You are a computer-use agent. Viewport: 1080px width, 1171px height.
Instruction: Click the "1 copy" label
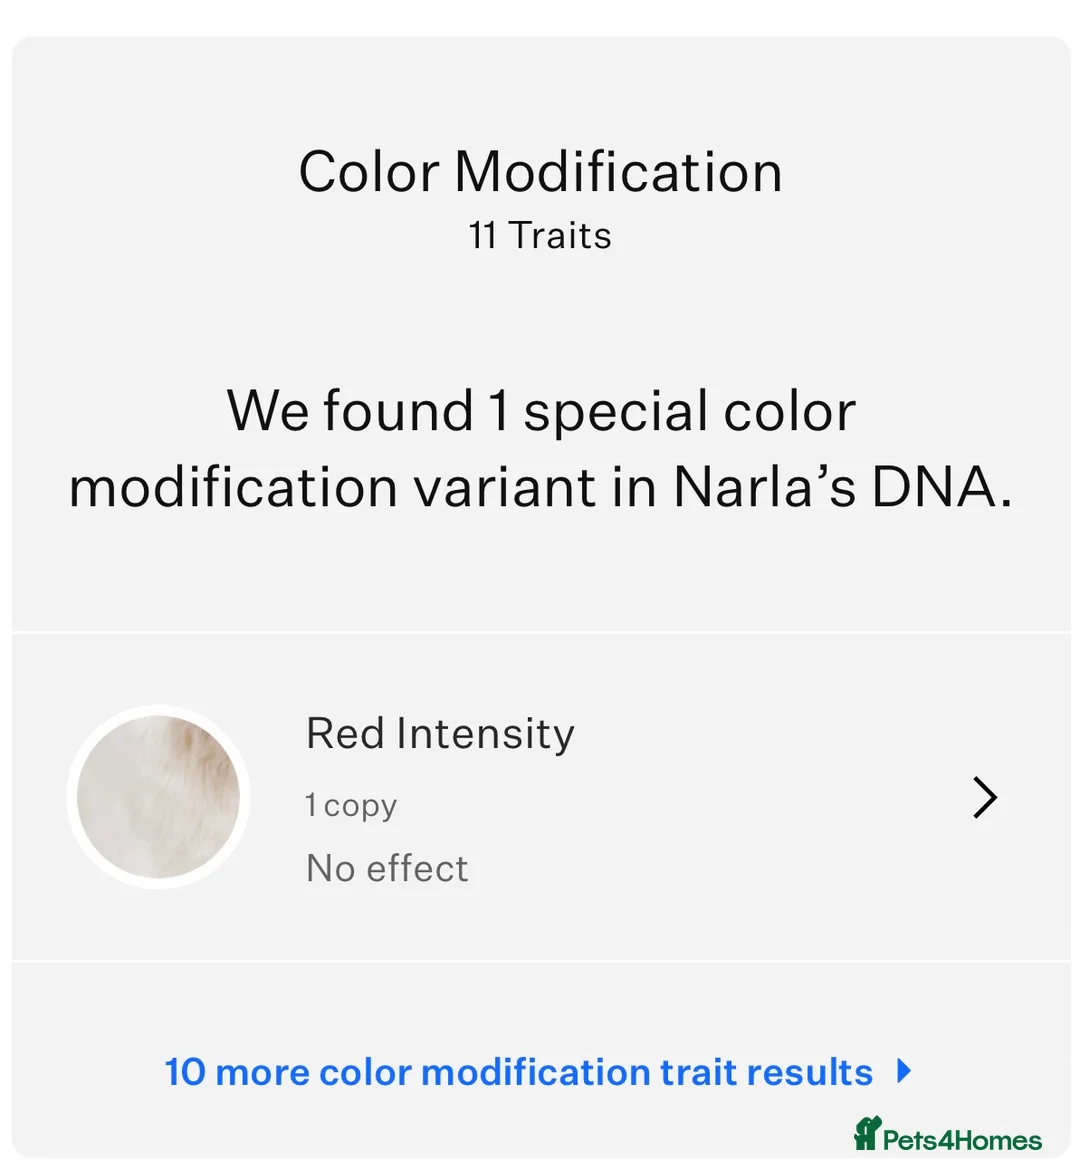(x=351, y=805)
